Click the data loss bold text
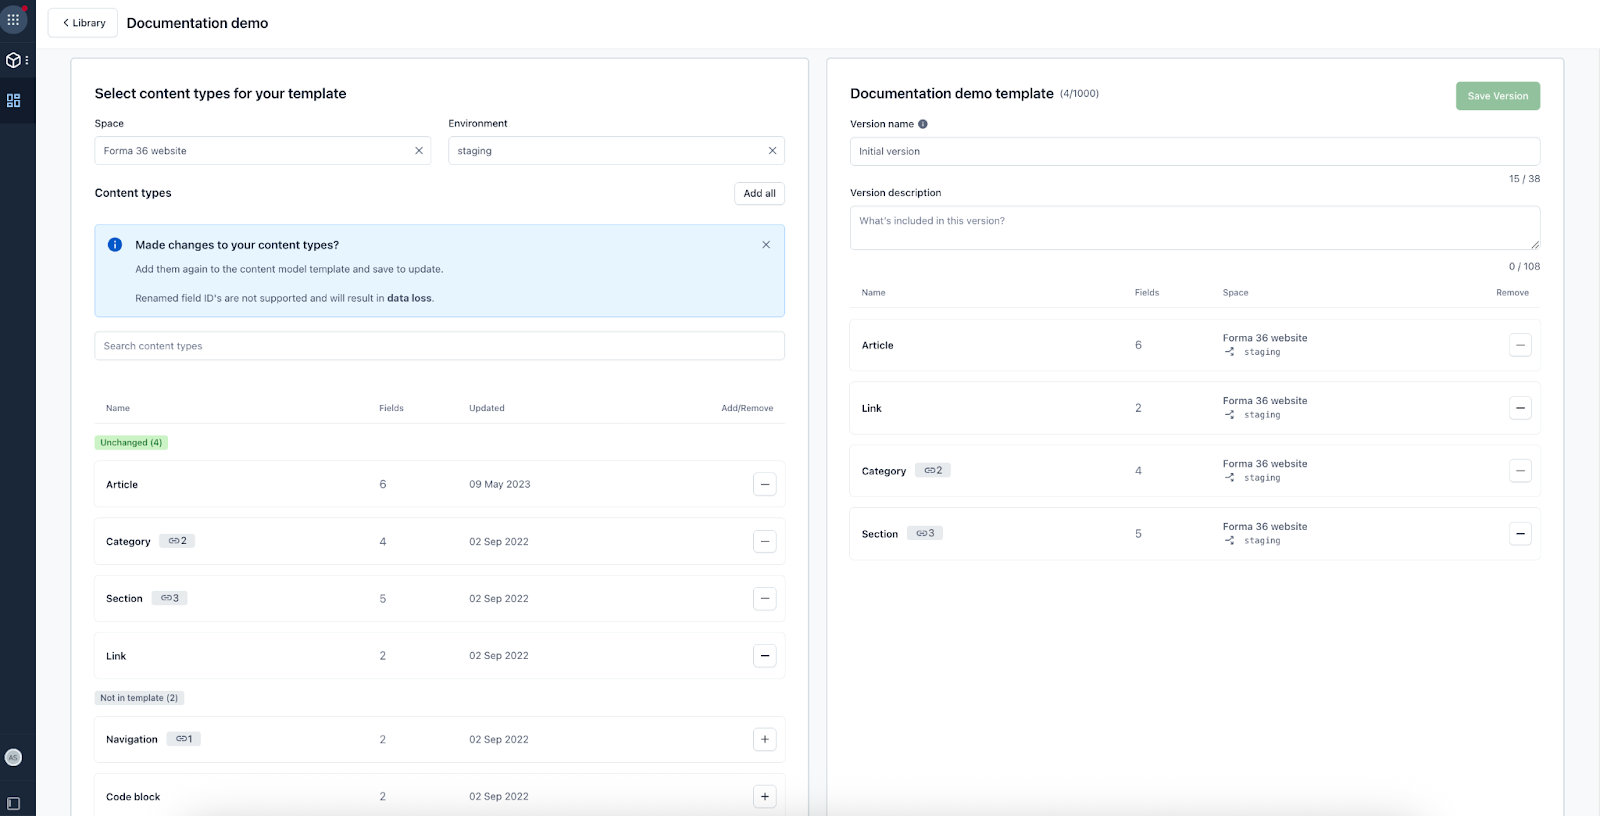1600x816 pixels. pyautogui.click(x=409, y=298)
